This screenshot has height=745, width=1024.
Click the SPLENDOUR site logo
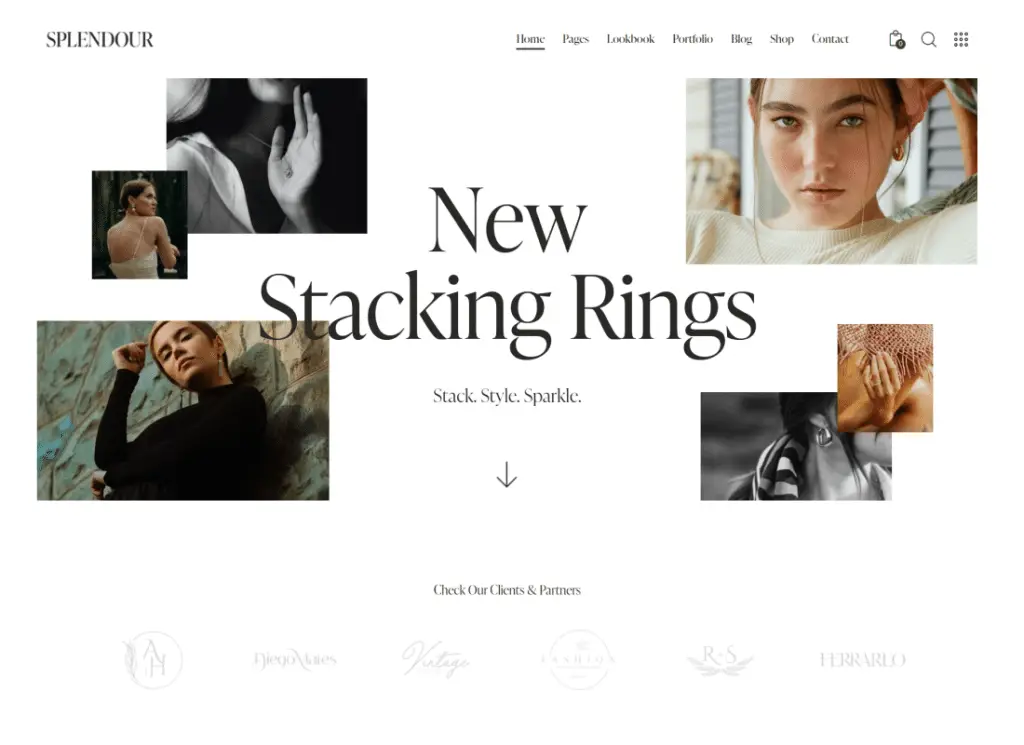(100, 40)
